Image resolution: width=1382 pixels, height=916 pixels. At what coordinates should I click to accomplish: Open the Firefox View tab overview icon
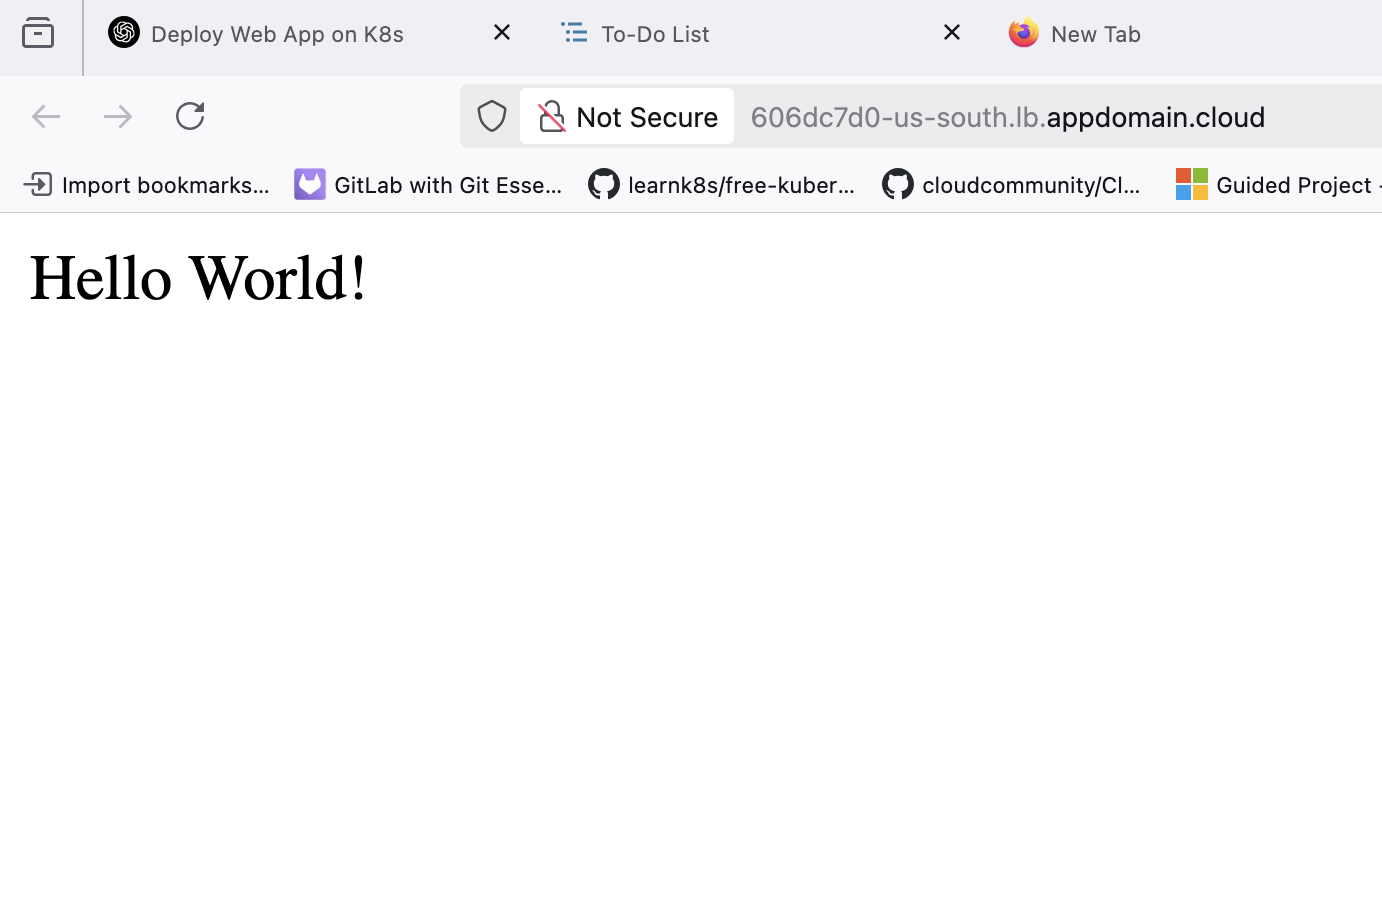[38, 34]
